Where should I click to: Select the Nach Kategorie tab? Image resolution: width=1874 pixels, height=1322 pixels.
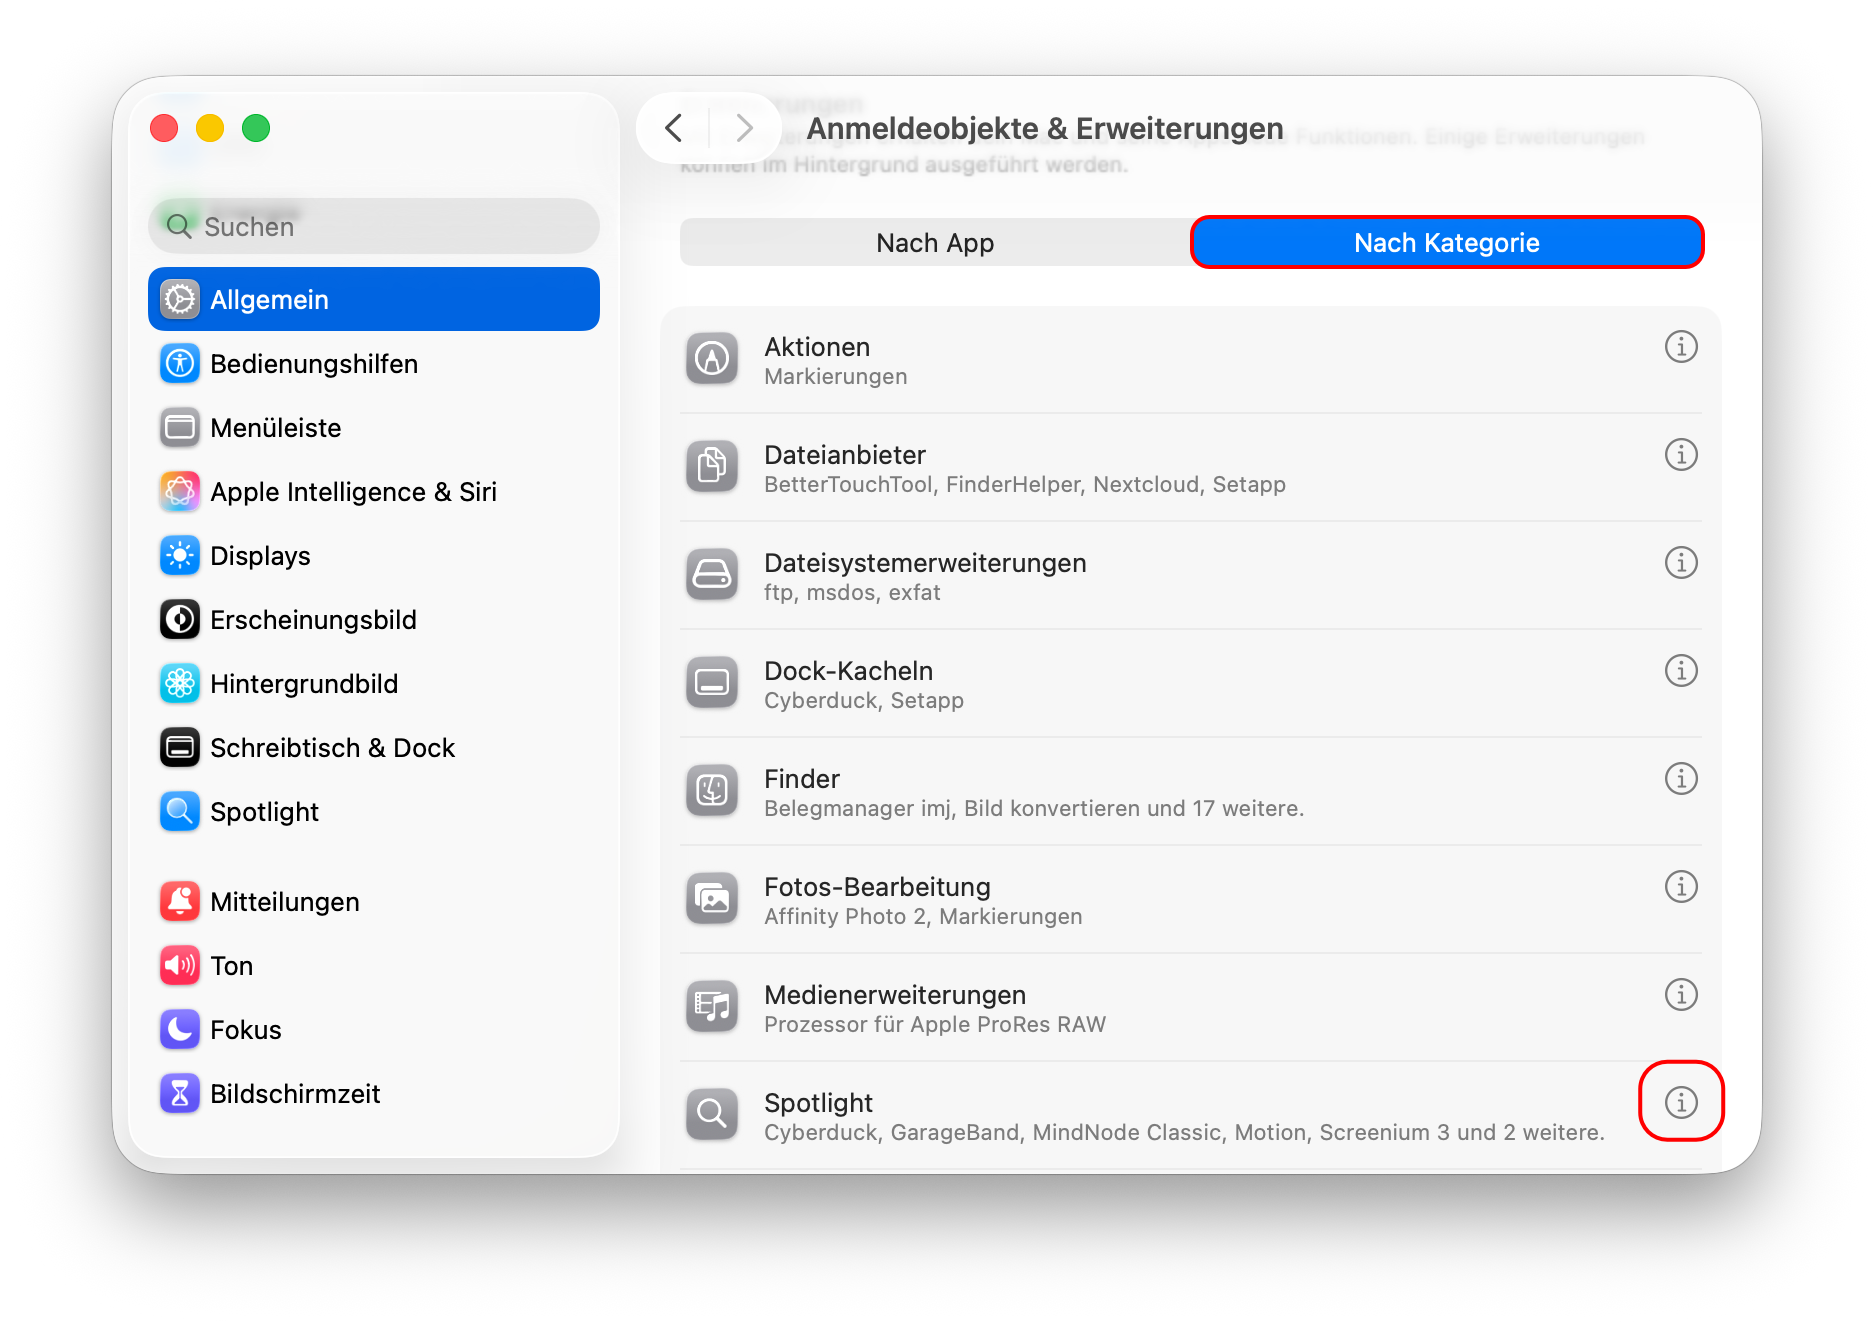1446,243
